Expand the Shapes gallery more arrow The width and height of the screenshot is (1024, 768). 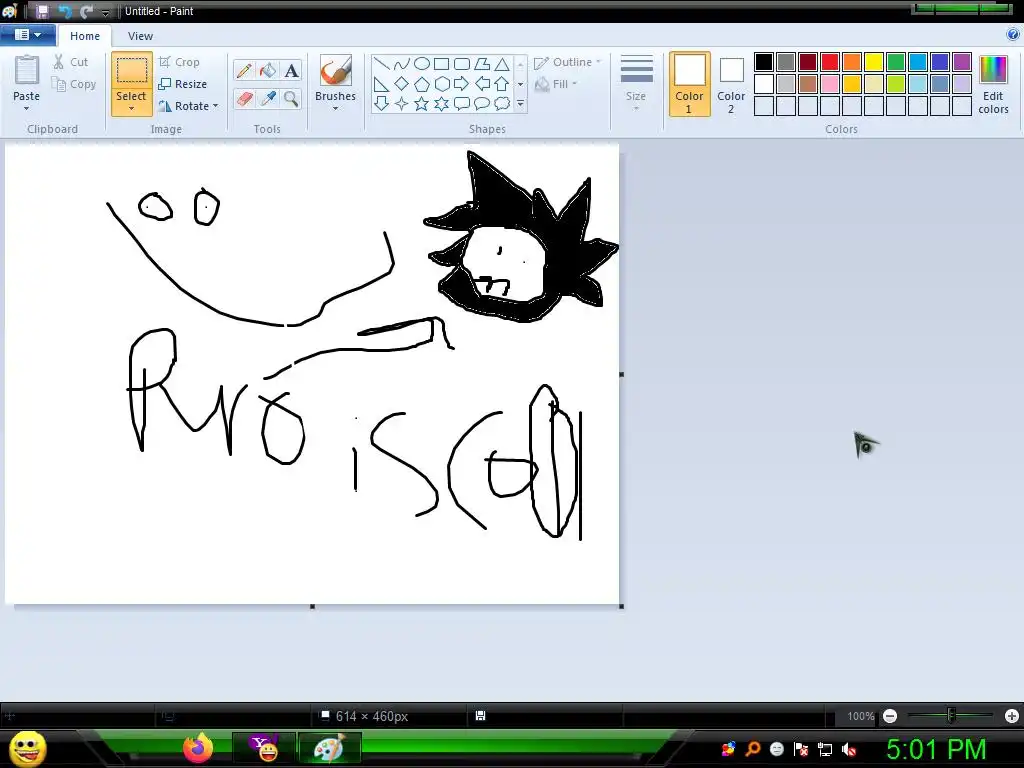tap(520, 103)
